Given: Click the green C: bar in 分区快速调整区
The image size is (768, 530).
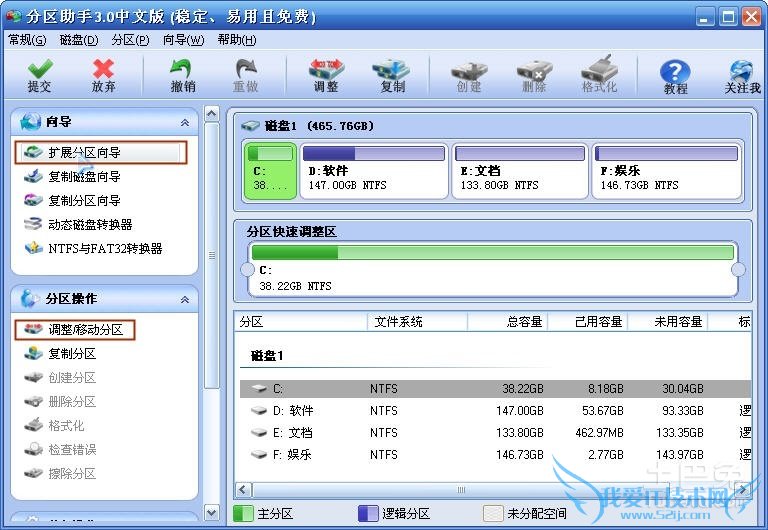Looking at the screenshot, I should tap(492, 252).
